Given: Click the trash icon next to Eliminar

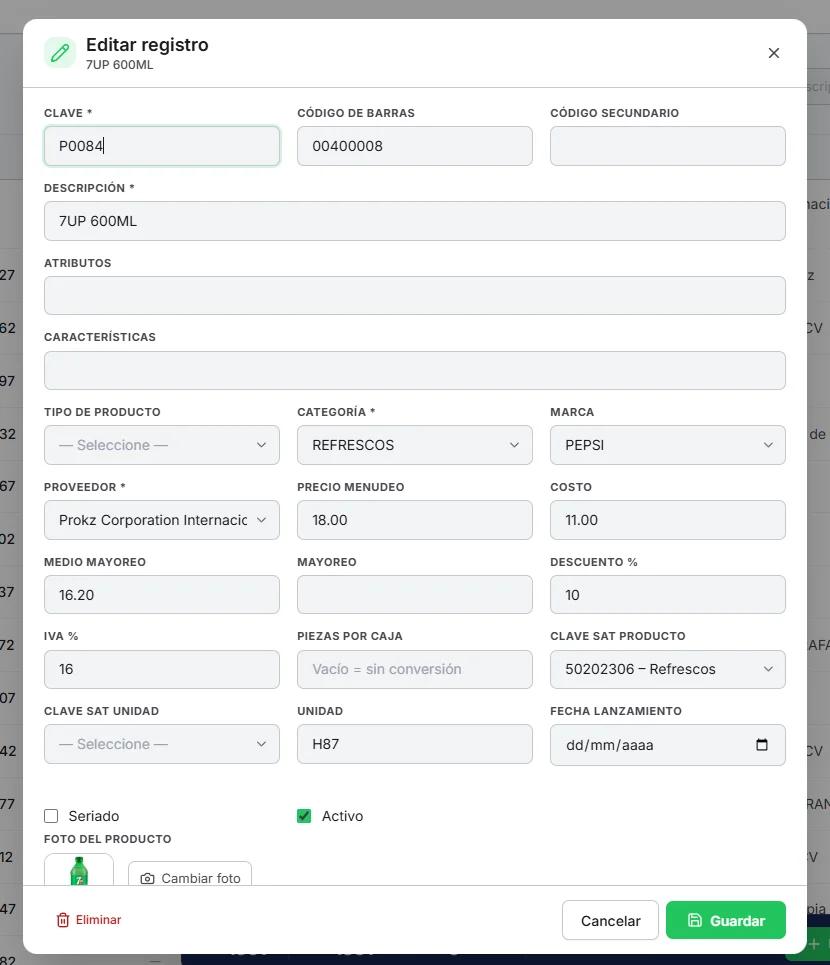Looking at the screenshot, I should coord(63,919).
